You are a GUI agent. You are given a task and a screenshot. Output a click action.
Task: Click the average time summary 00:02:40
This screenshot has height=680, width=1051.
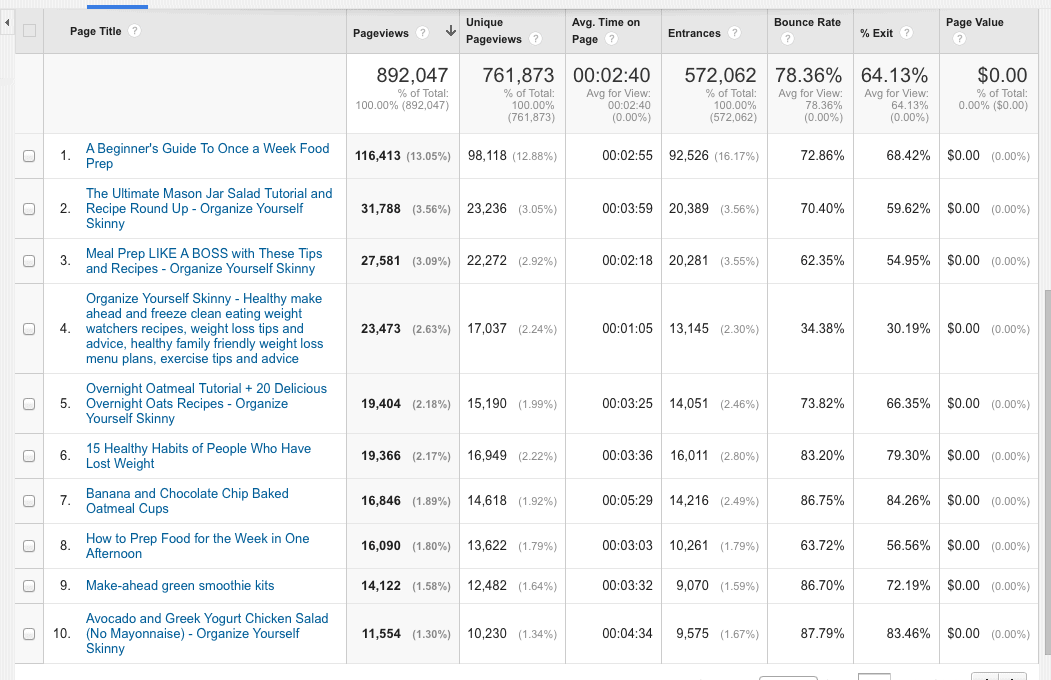click(611, 75)
